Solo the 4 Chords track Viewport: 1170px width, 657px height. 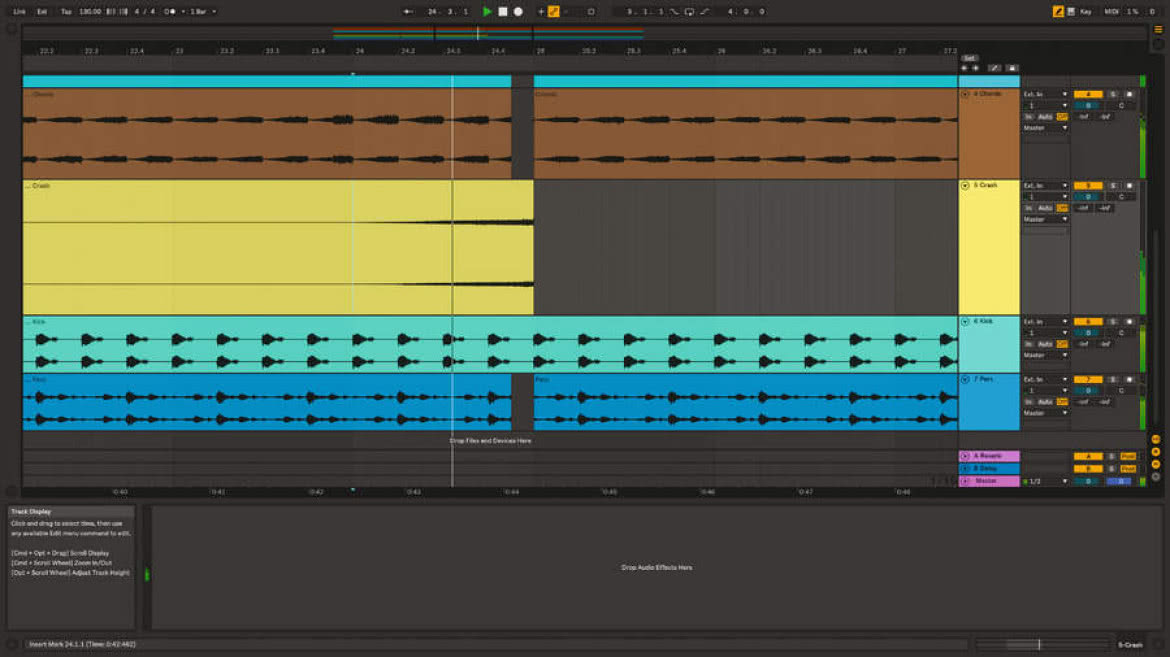[1113, 94]
